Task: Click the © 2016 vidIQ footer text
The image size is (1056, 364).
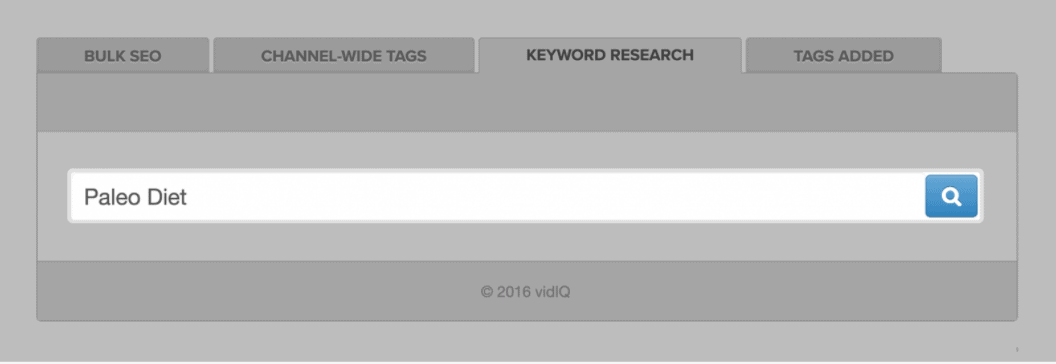Action: click(525, 292)
